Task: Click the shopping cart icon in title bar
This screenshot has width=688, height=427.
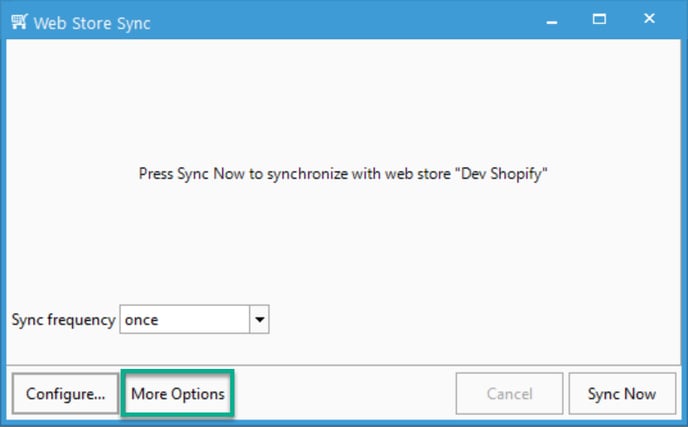Action: click(19, 22)
